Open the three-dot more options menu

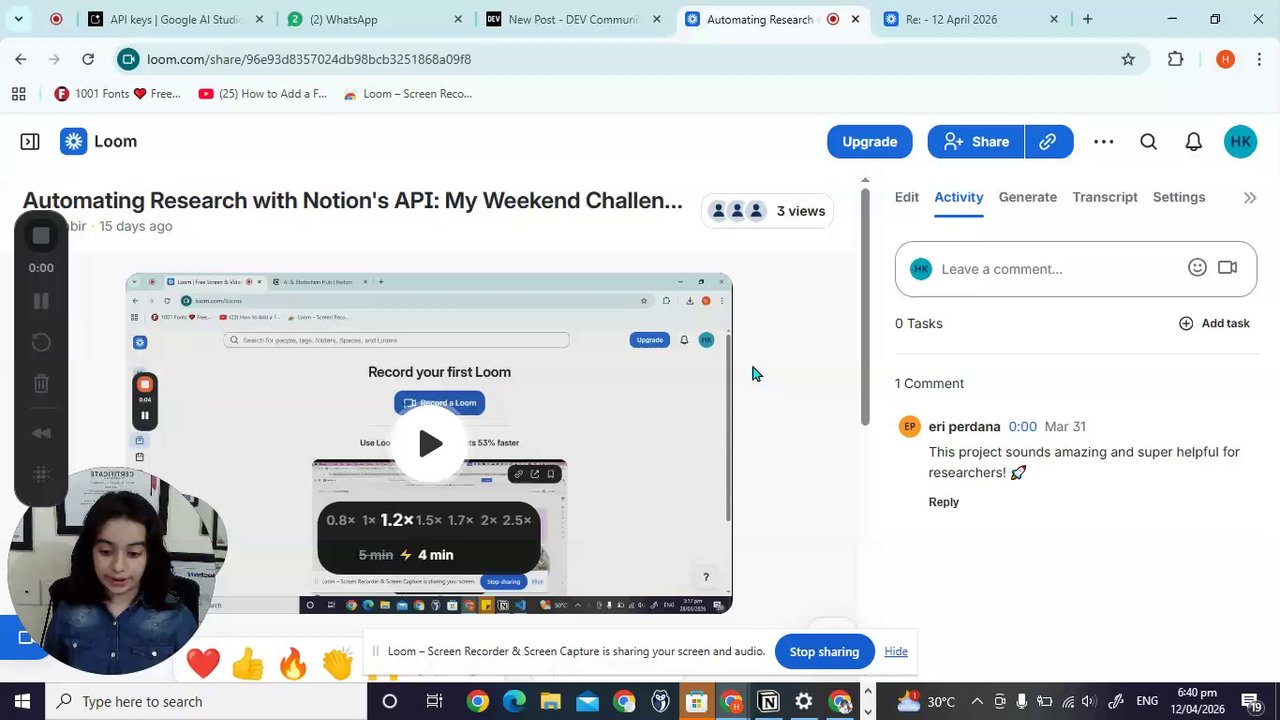coord(1104,142)
